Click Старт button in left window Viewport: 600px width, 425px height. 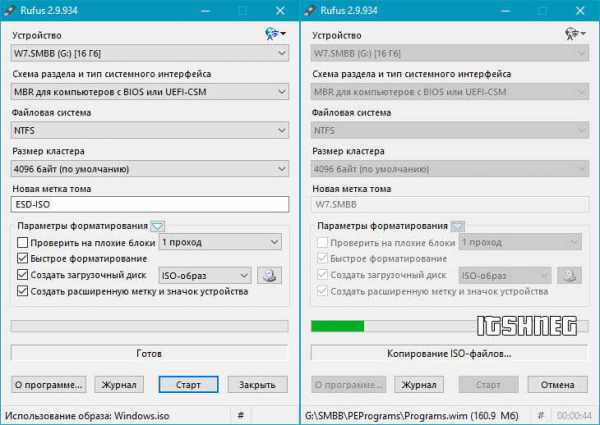point(189,384)
